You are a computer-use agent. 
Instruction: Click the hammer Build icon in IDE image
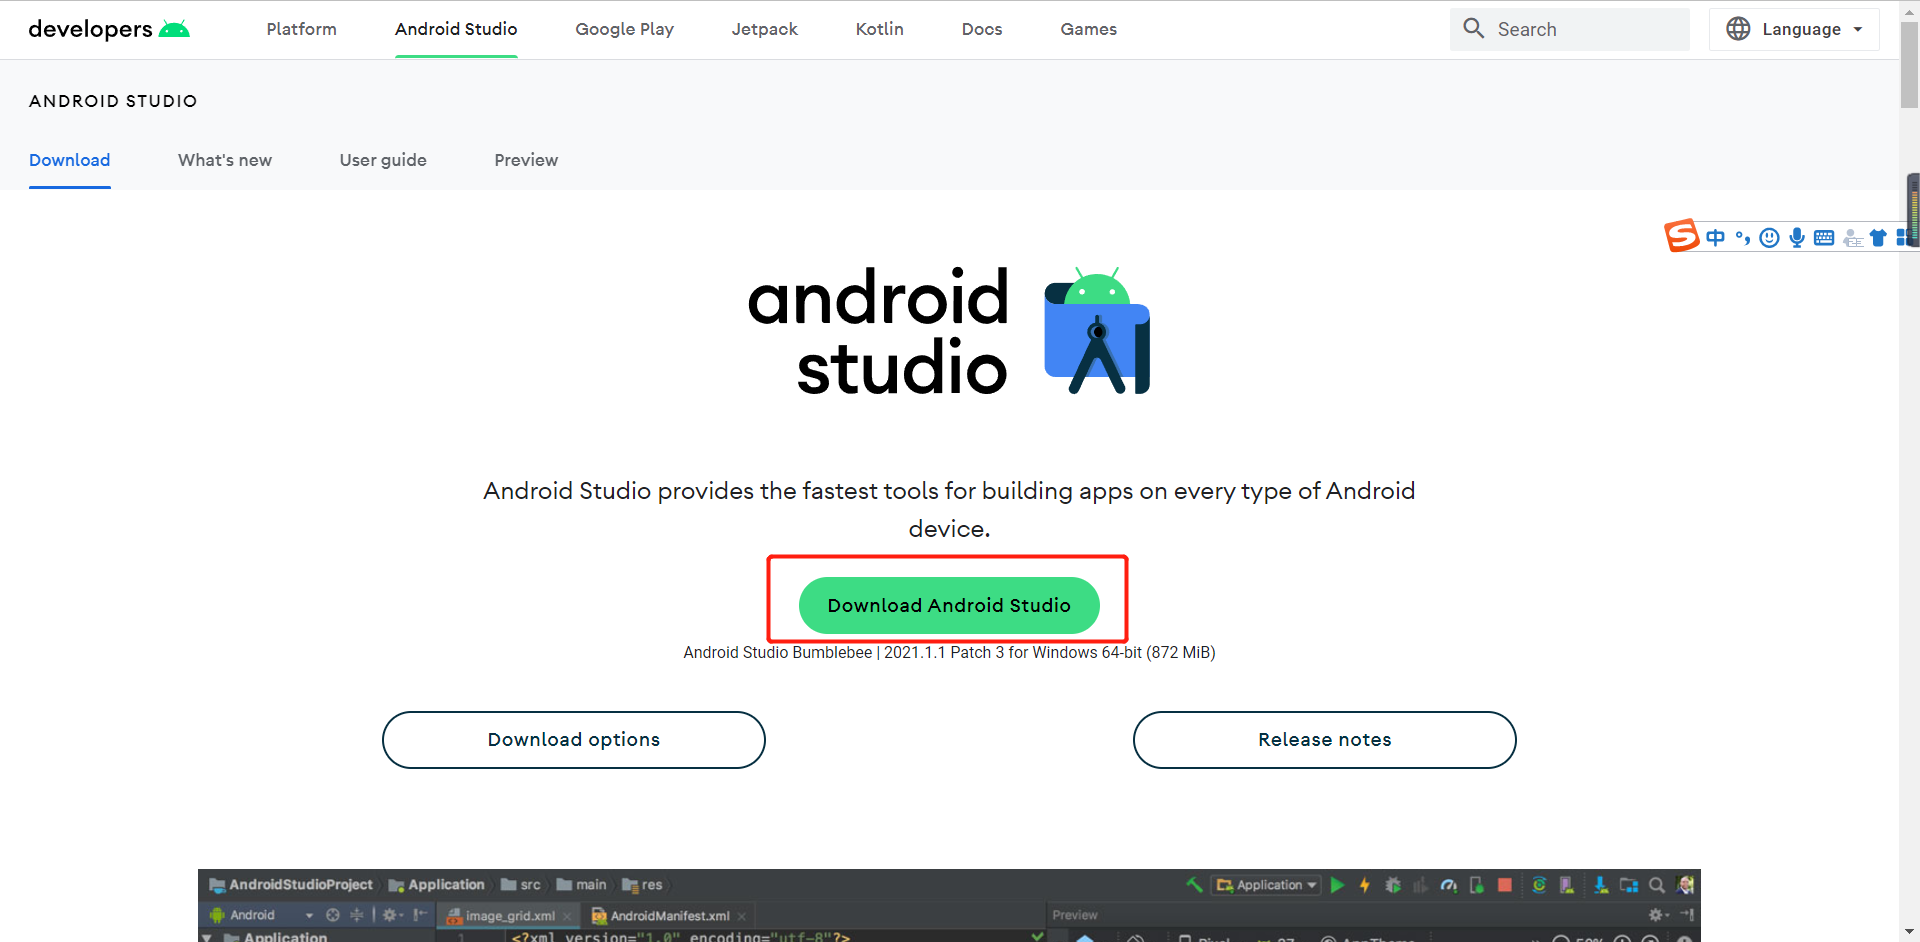[1194, 885]
